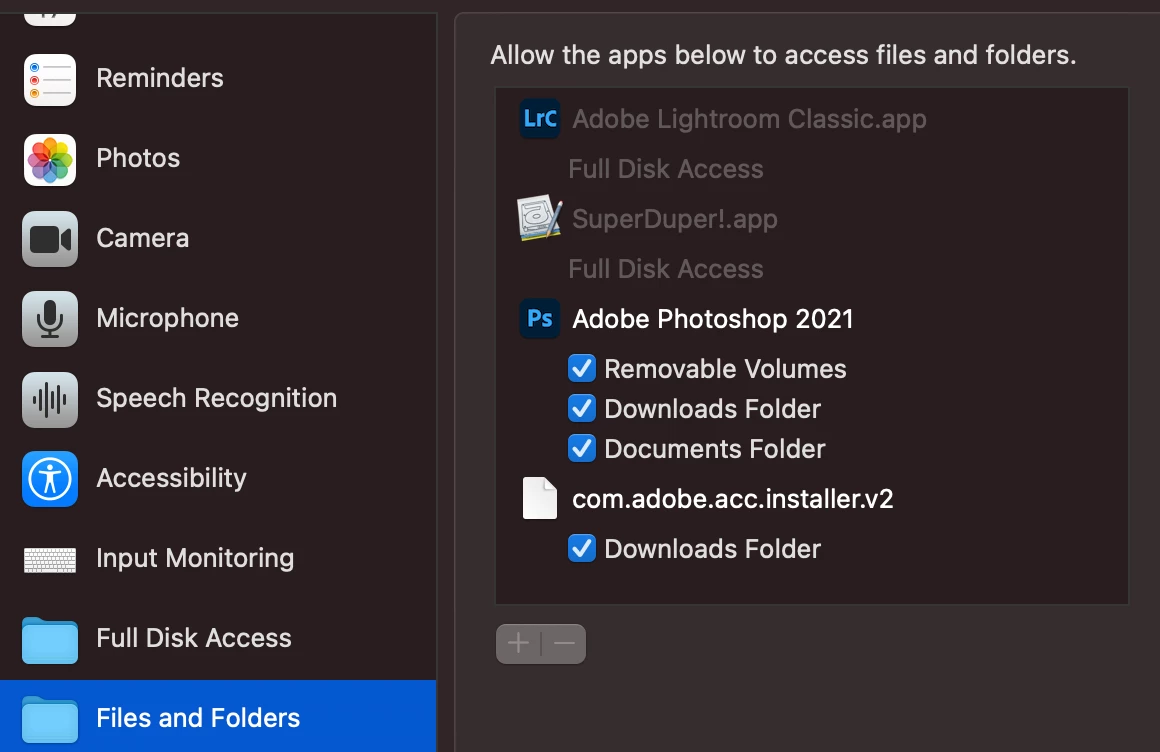Select Speech Recognition in the sidebar
Image resolution: width=1160 pixels, height=752 pixels.
[x=218, y=398]
